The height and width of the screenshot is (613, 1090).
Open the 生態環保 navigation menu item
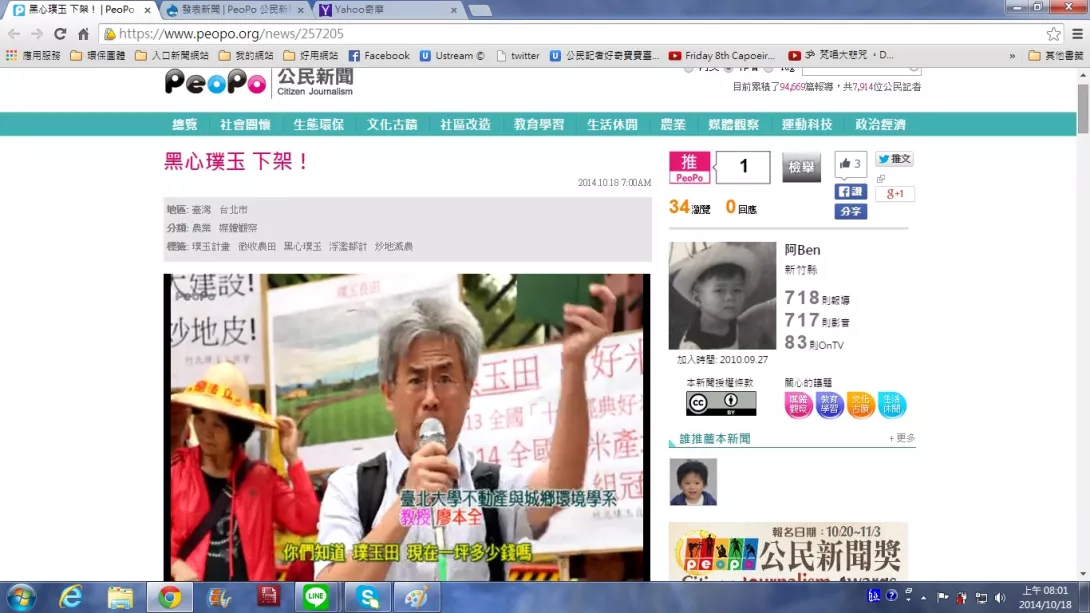click(x=318, y=124)
